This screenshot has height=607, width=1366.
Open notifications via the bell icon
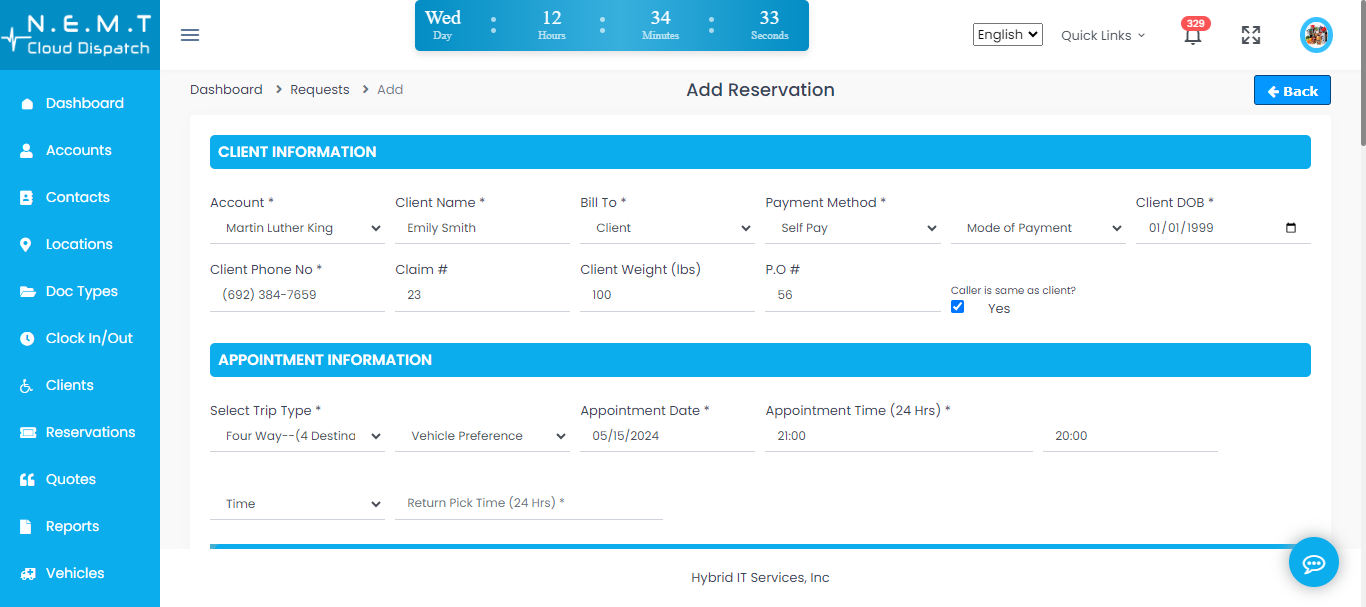pos(1192,36)
